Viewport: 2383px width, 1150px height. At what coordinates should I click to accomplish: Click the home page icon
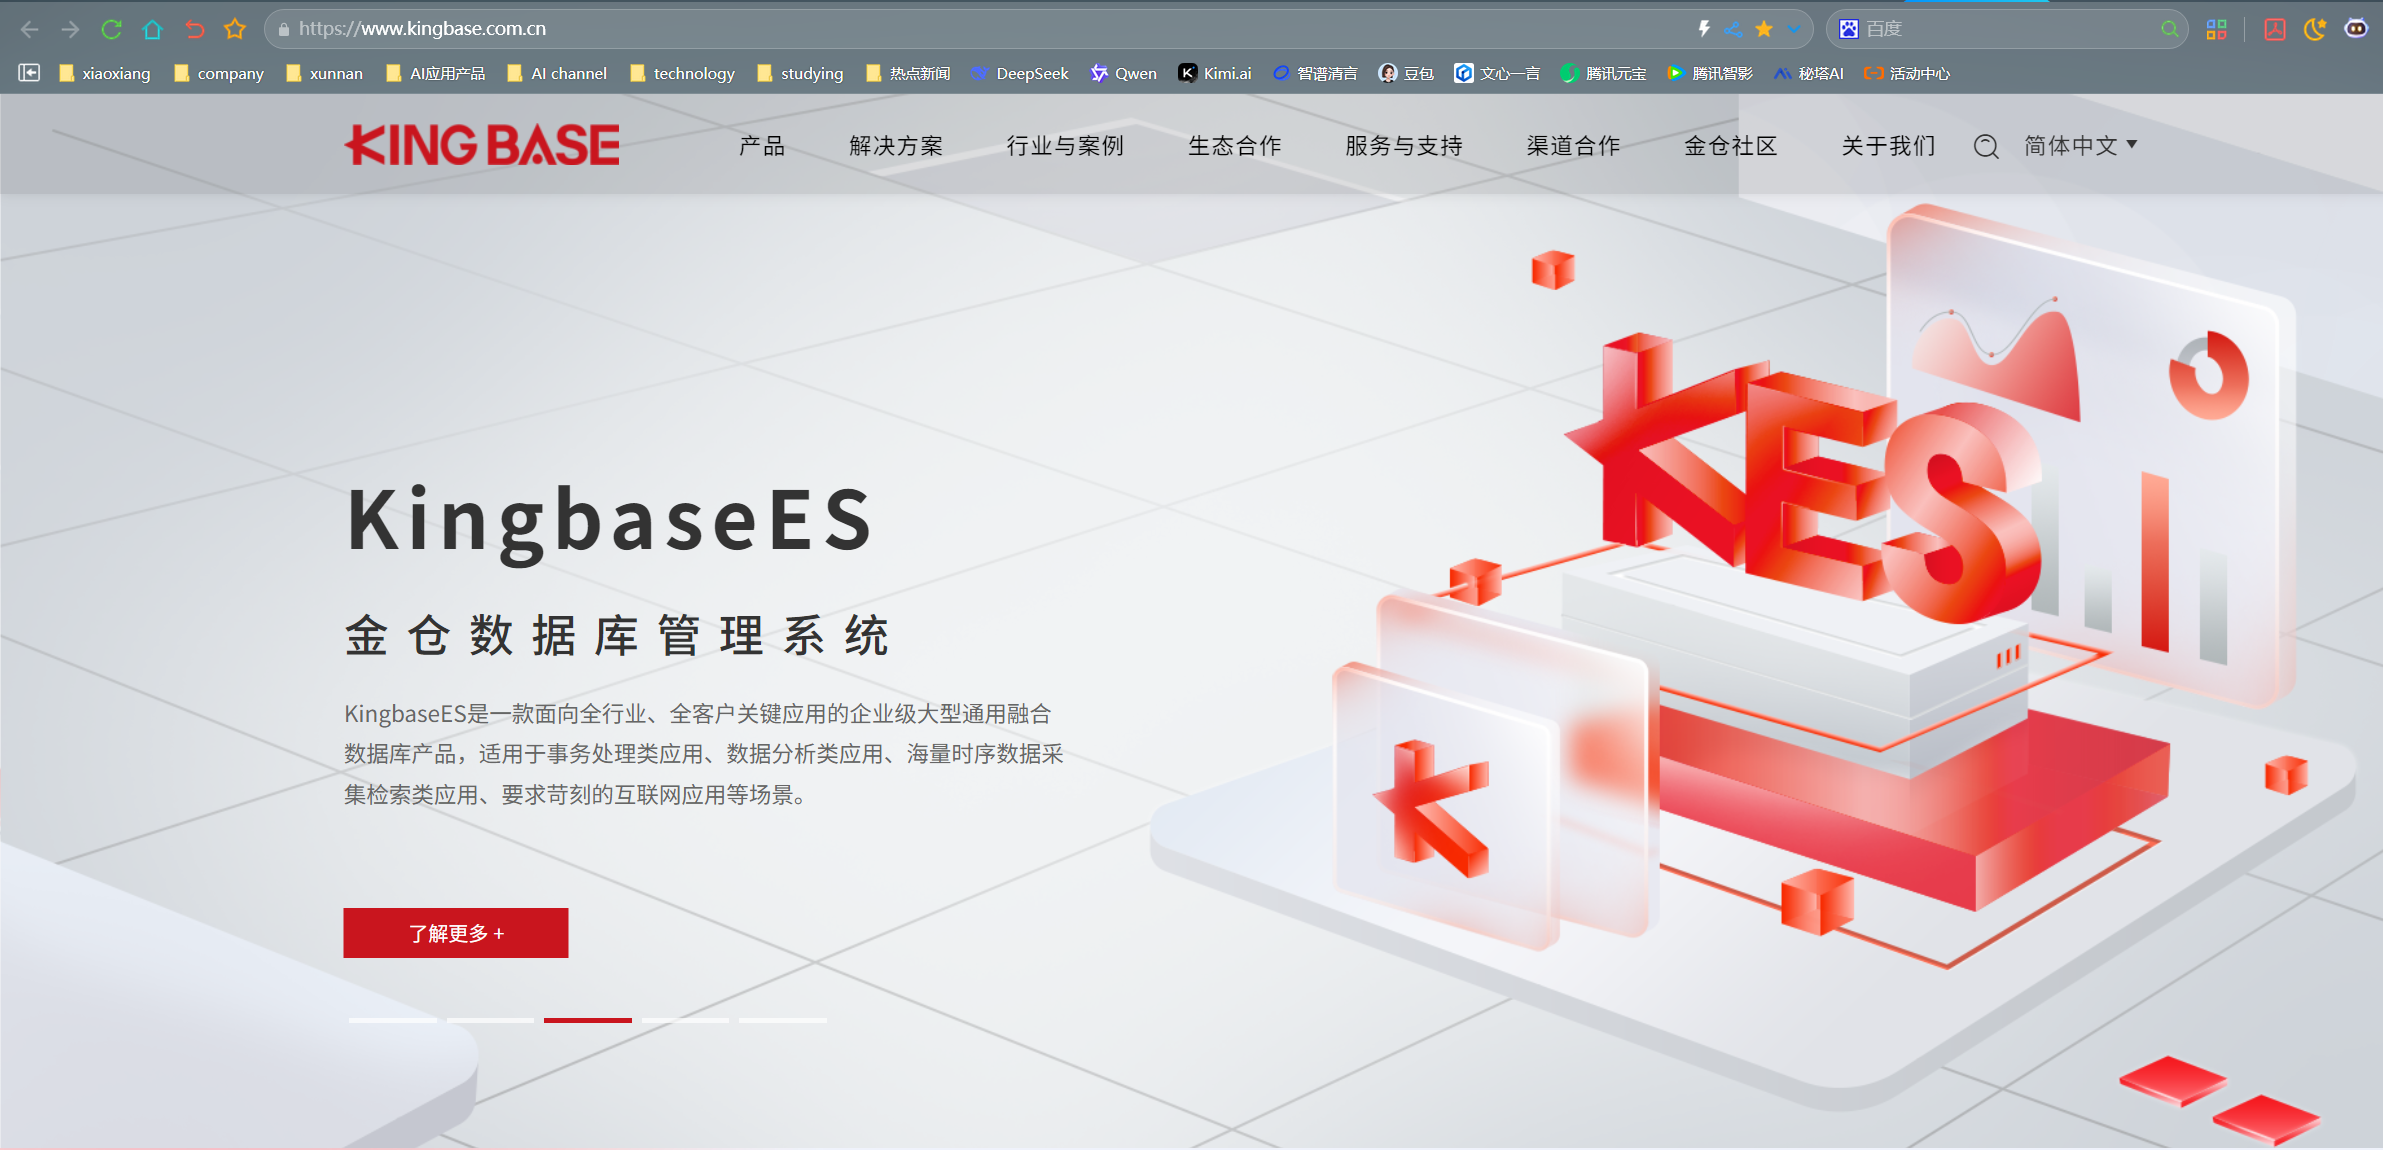tap(152, 29)
